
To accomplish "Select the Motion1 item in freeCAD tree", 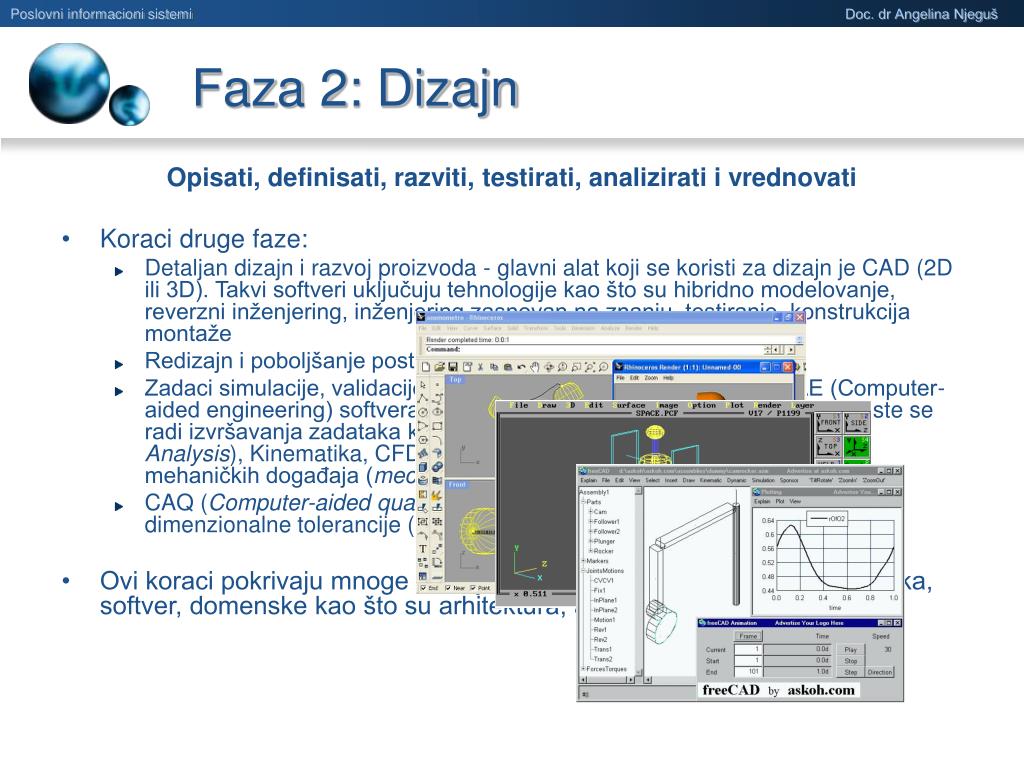I will coord(604,620).
